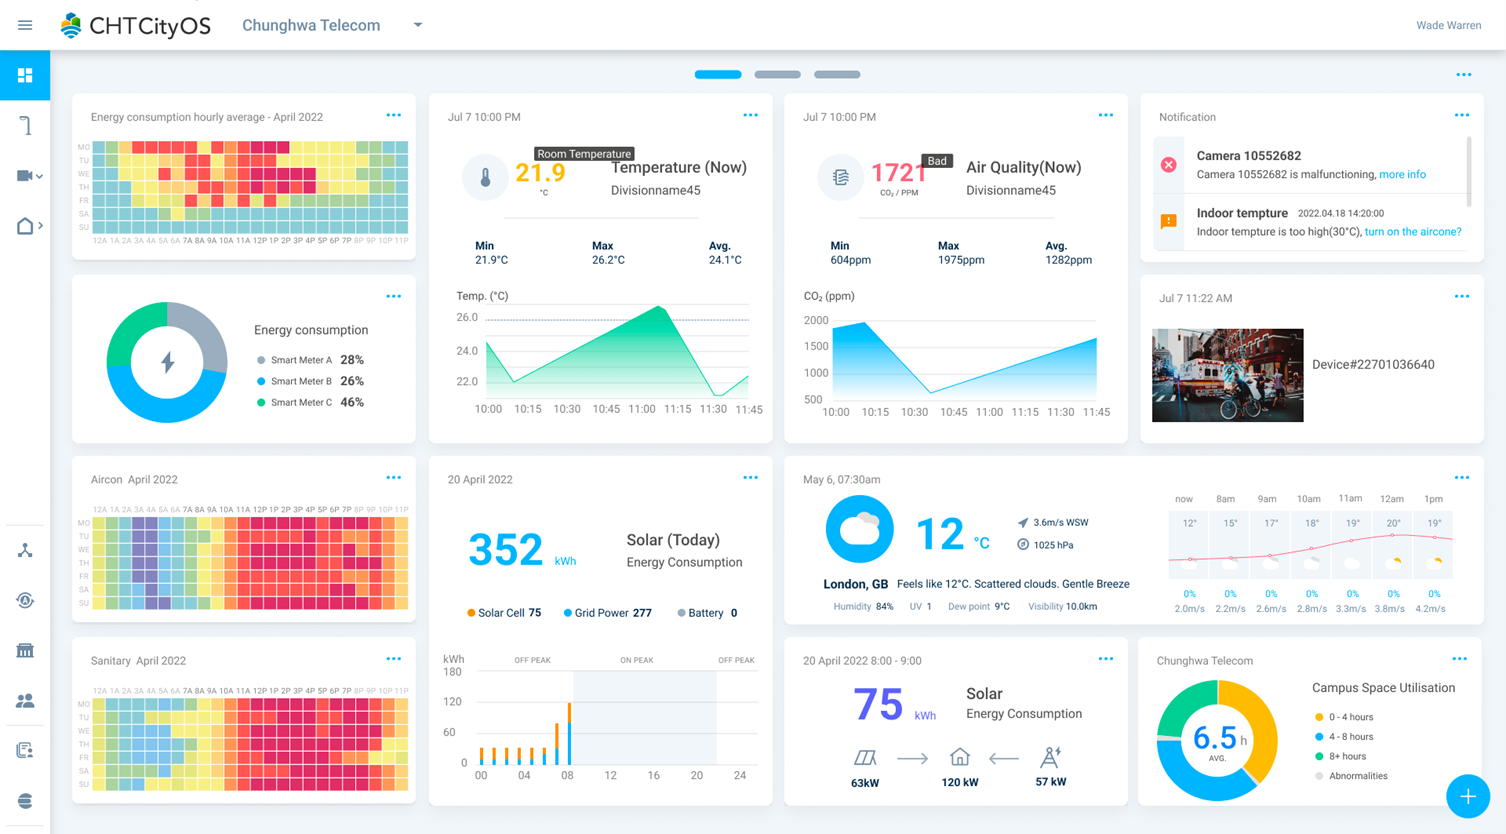This screenshot has width=1506, height=834.
Task: Open the street lamp sidebar icon
Action: tap(25, 125)
